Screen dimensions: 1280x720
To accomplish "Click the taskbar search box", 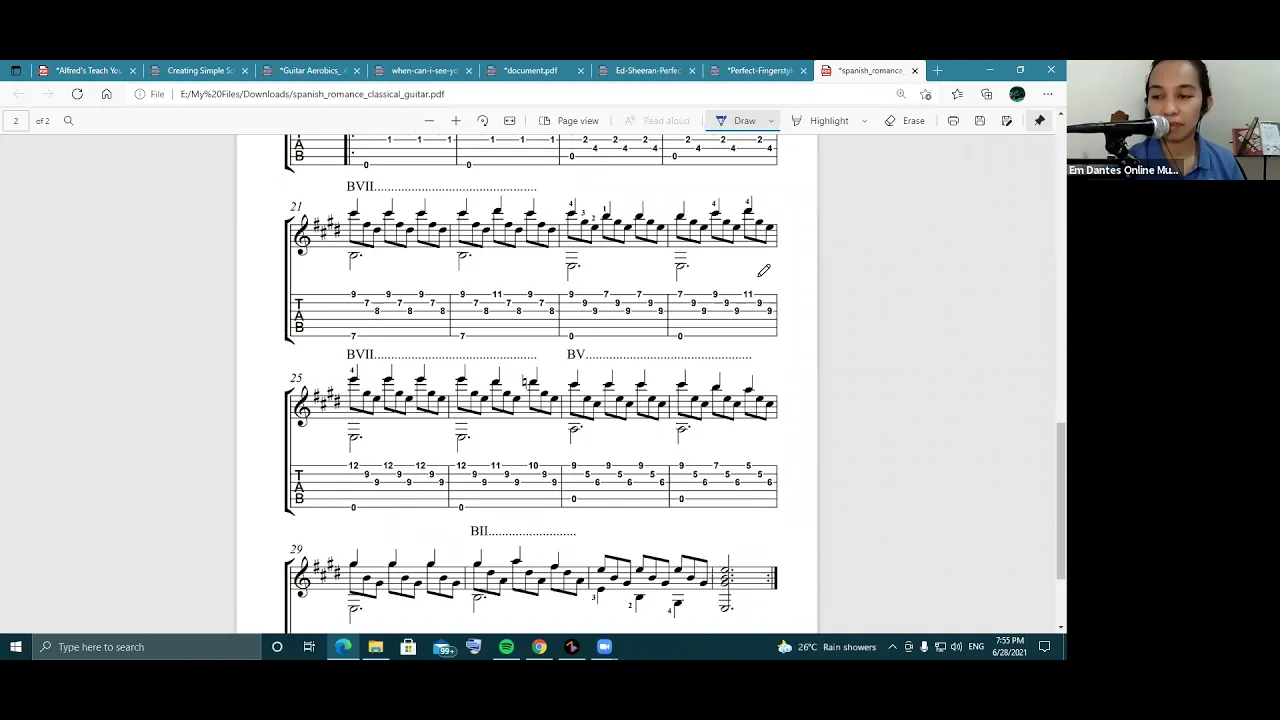I will 147,647.
